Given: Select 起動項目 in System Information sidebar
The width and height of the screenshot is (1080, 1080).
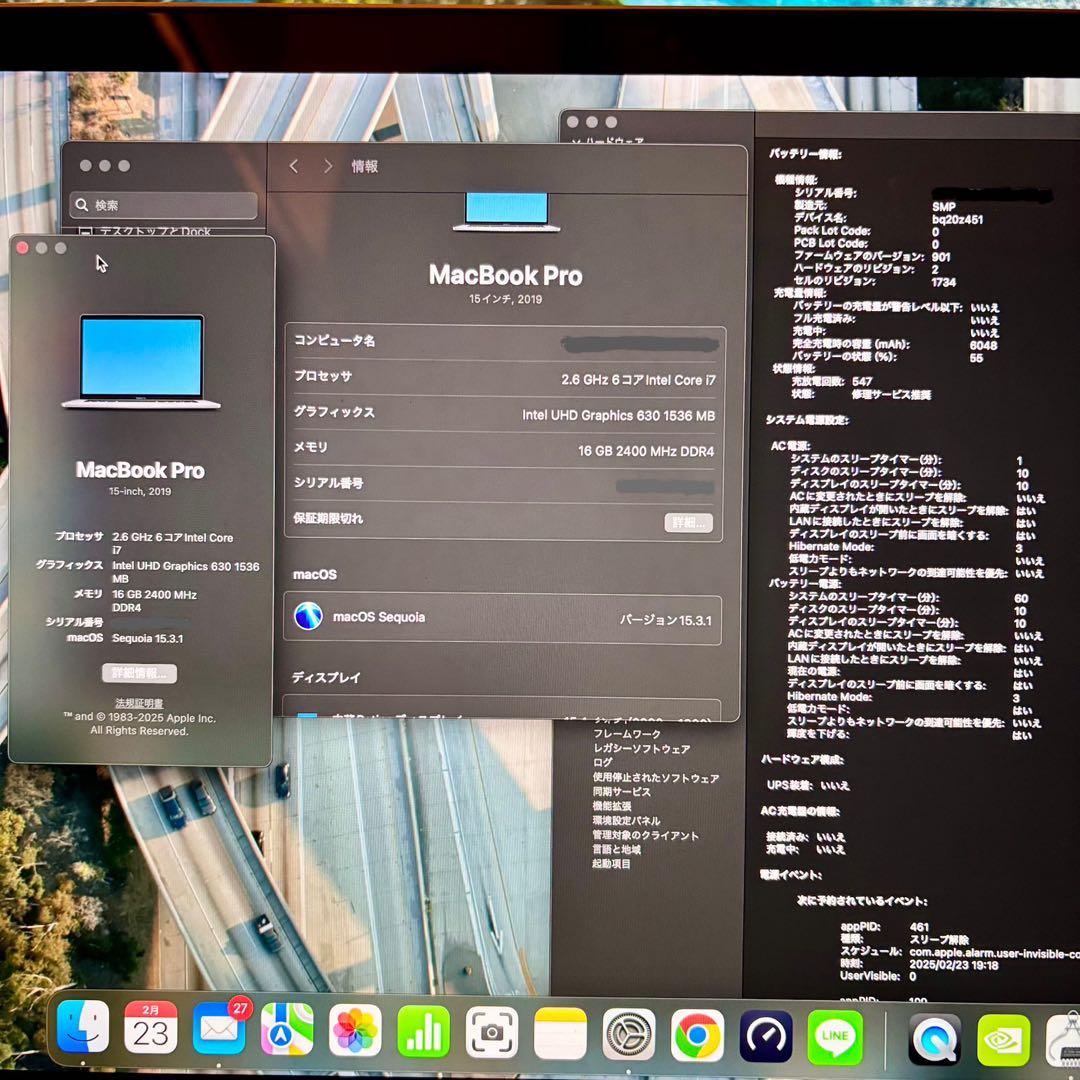Looking at the screenshot, I should point(612,864).
